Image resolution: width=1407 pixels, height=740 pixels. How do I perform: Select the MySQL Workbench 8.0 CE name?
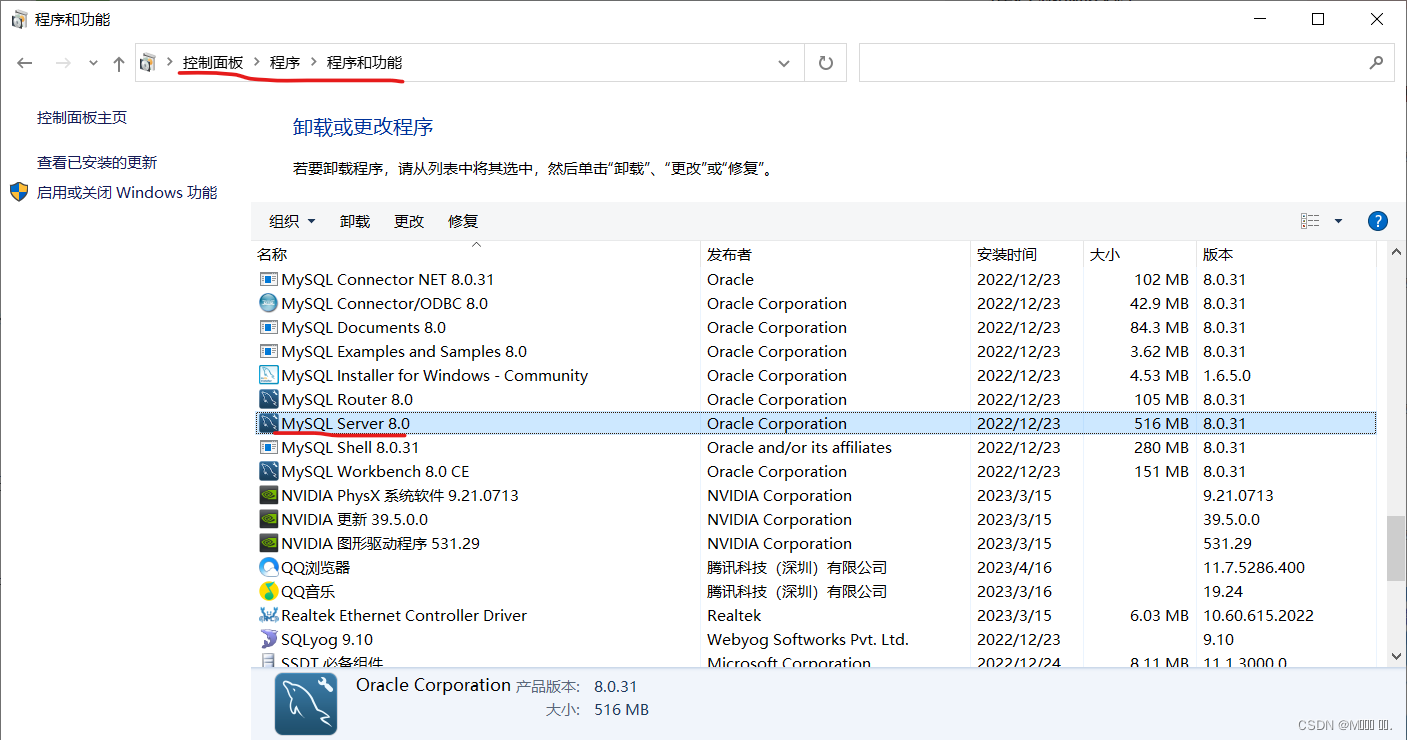pyautogui.click(x=375, y=471)
